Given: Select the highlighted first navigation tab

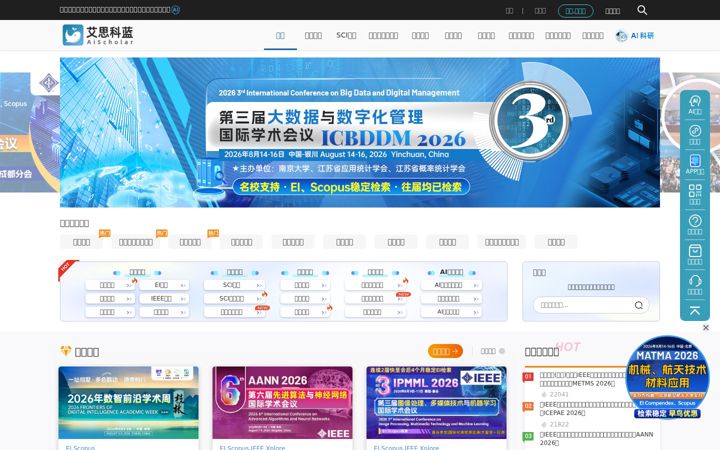Looking at the screenshot, I should [x=280, y=35].
